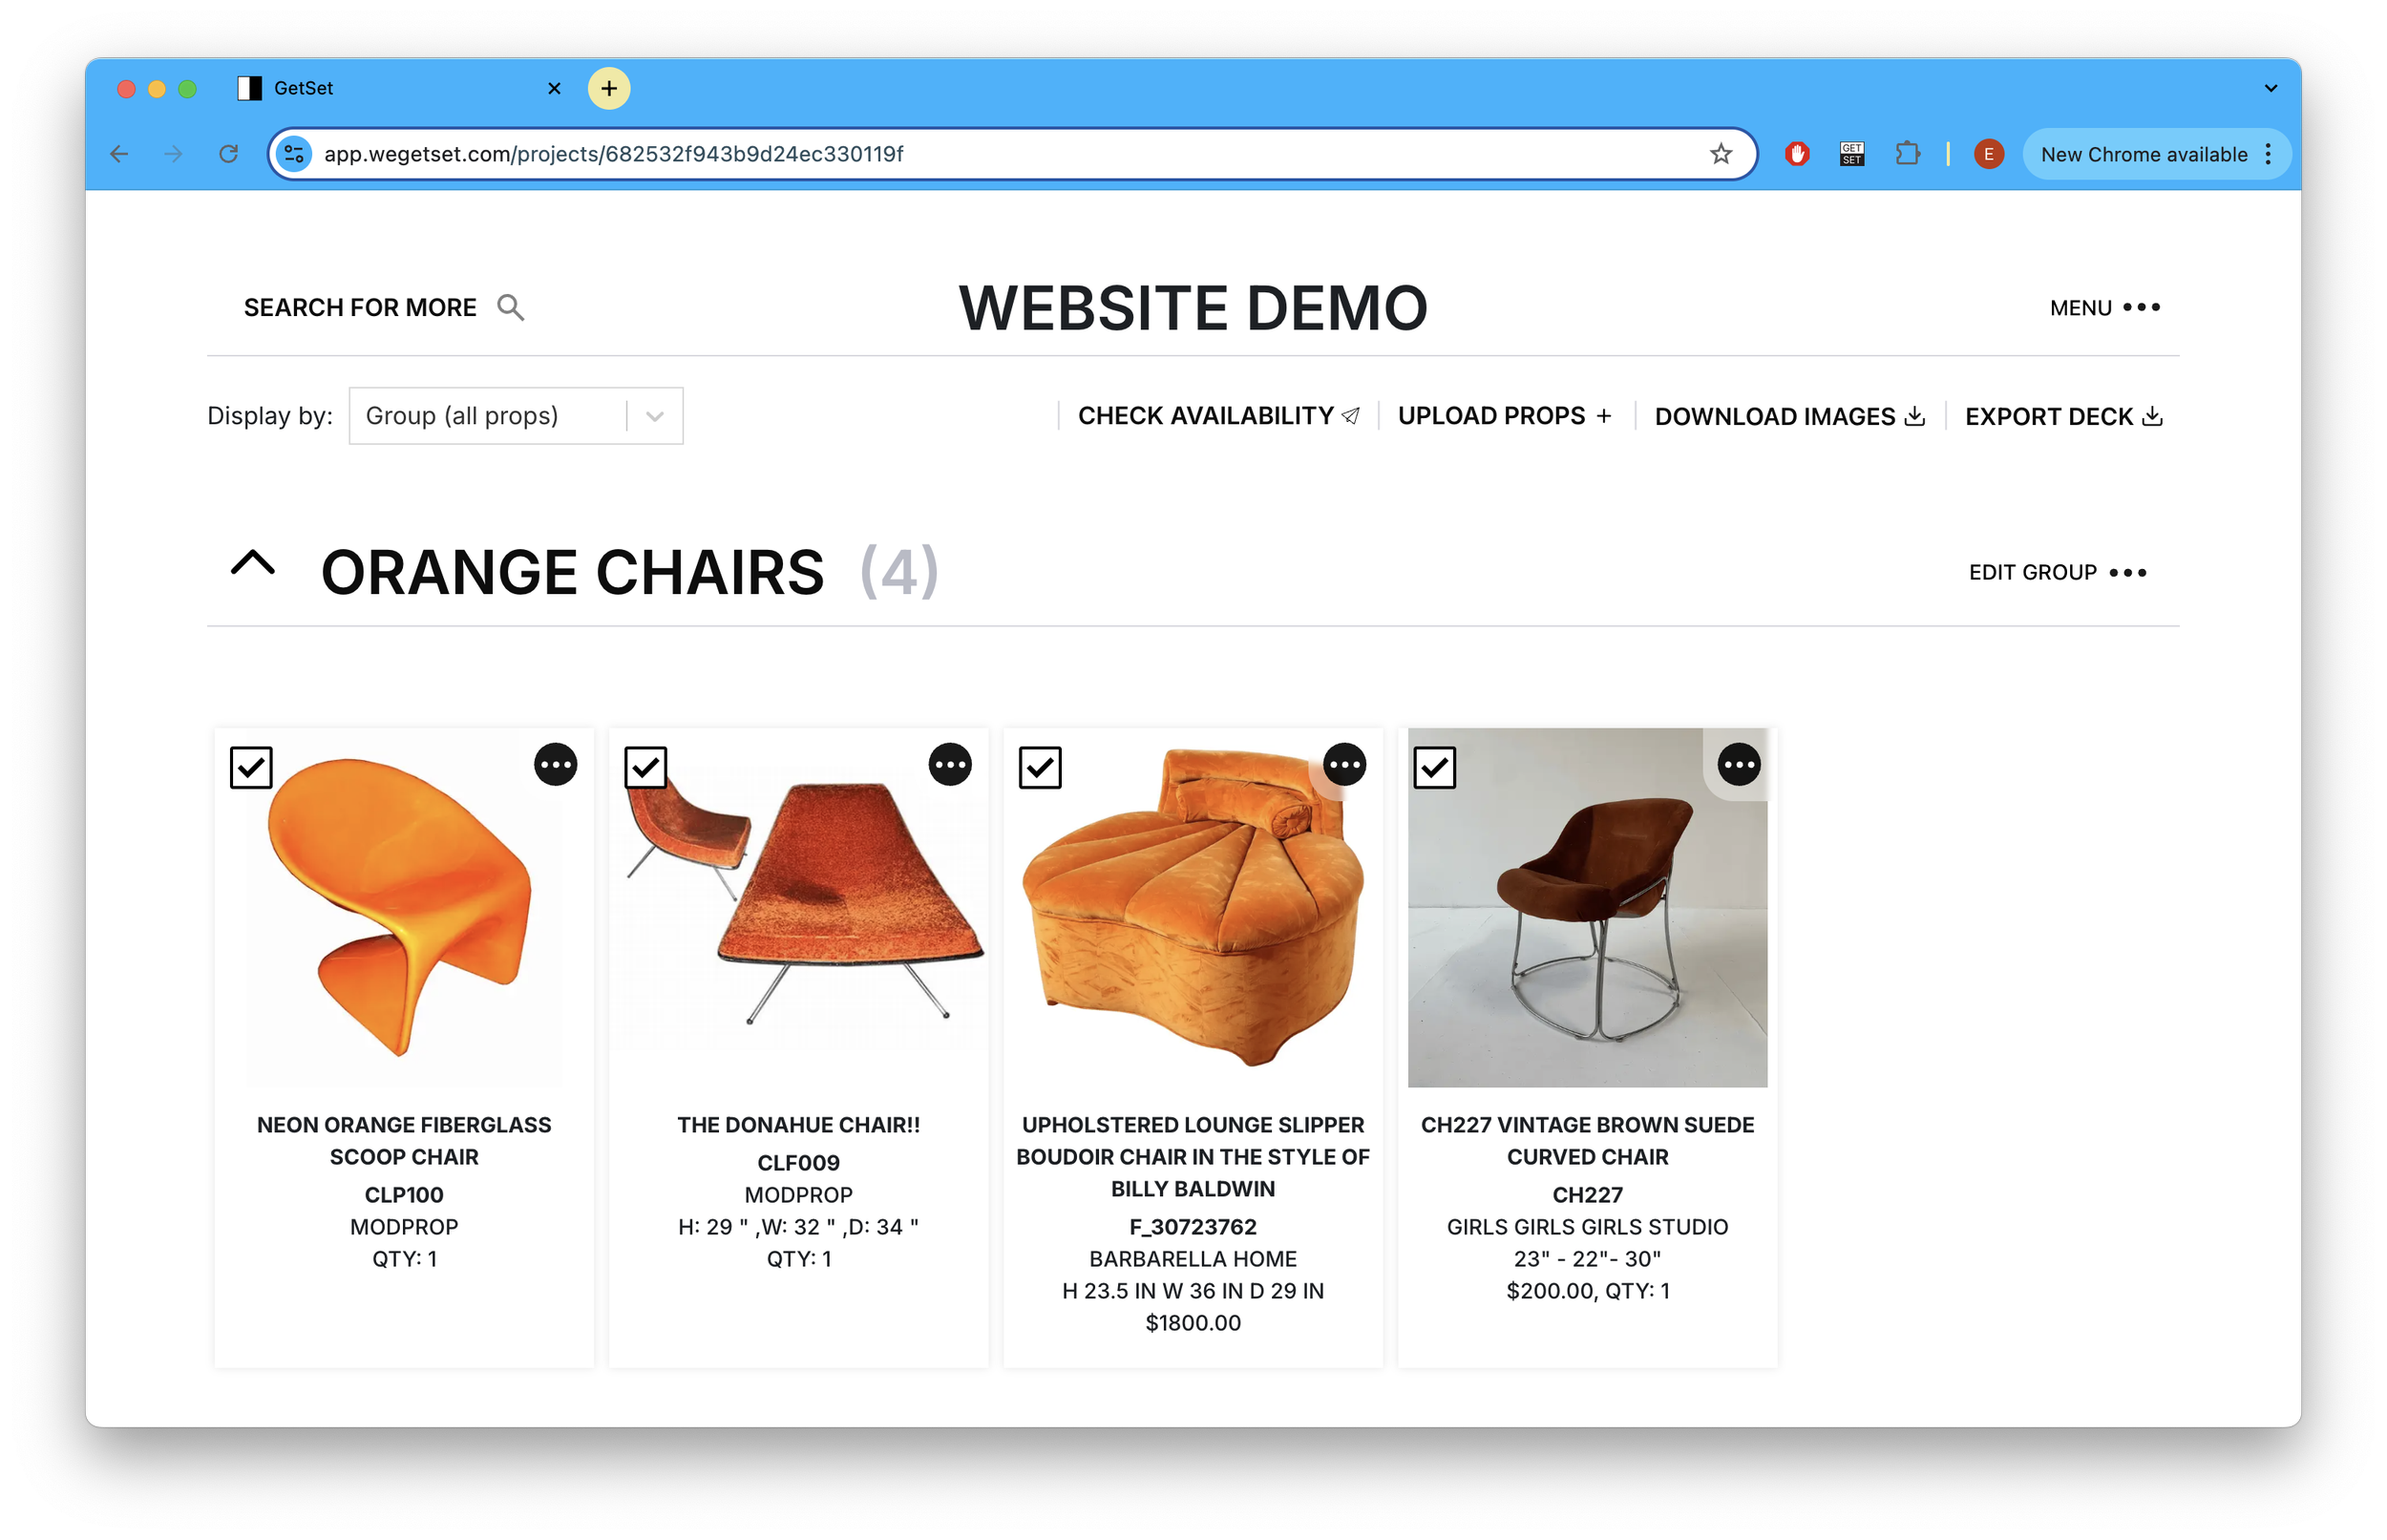Click EXPORT DECK
This screenshot has width=2387, height=1540.
click(x=2063, y=417)
